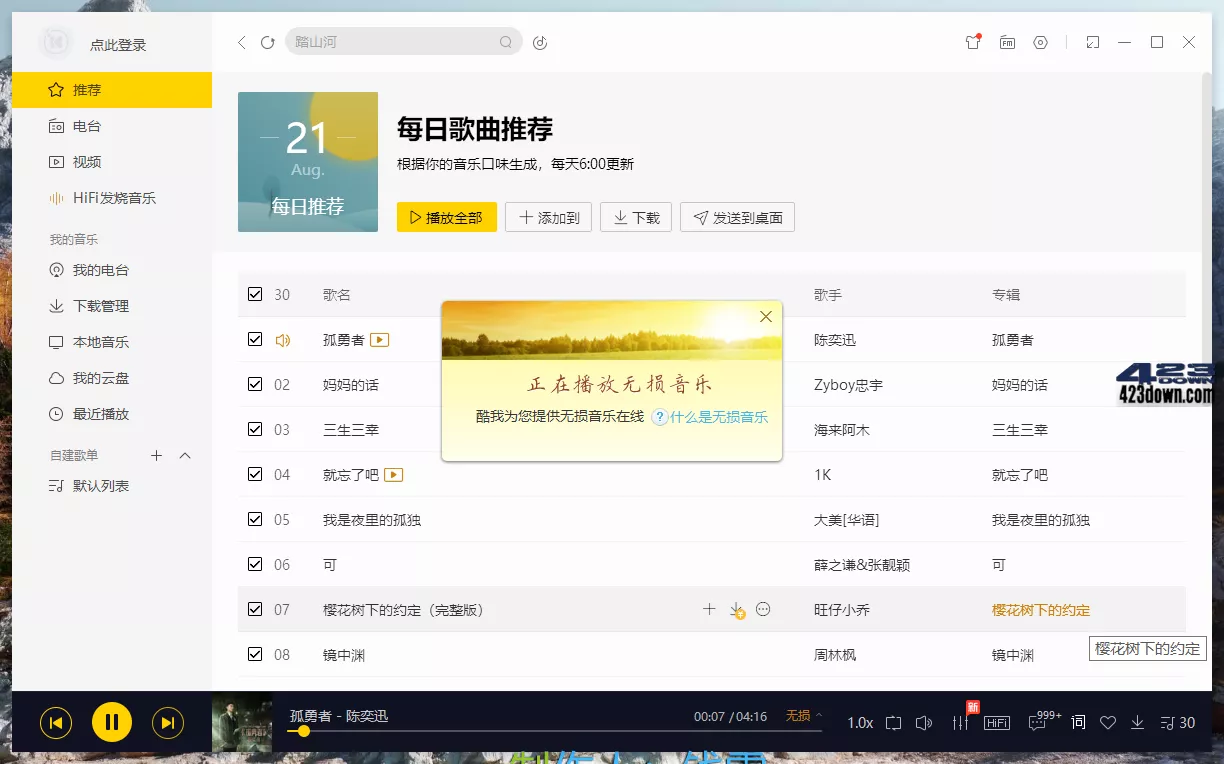Viewport: 1224px width, 764px height.
Task: Uncheck song 07 樱花树下的约定
Action: [255, 609]
